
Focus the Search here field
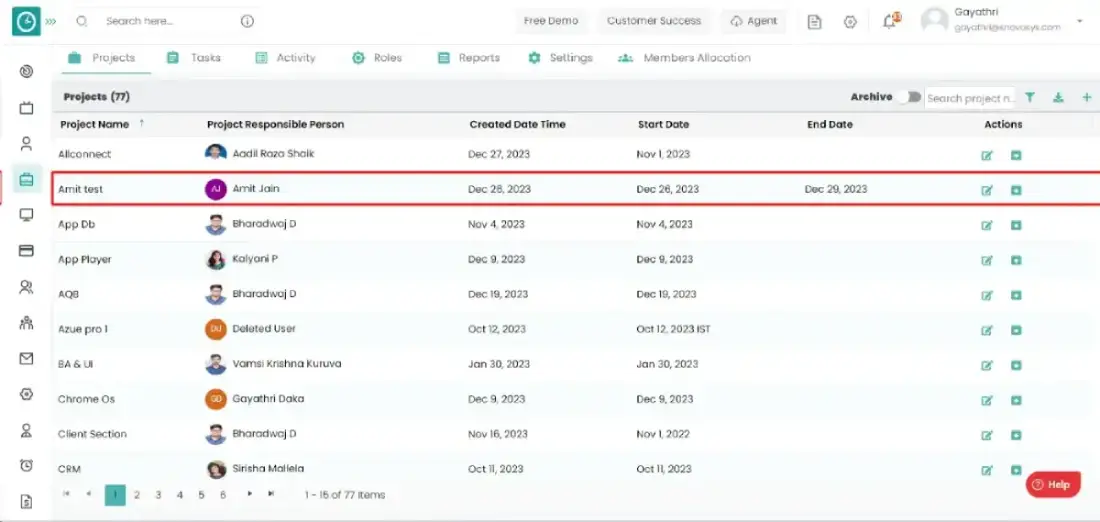165,22
